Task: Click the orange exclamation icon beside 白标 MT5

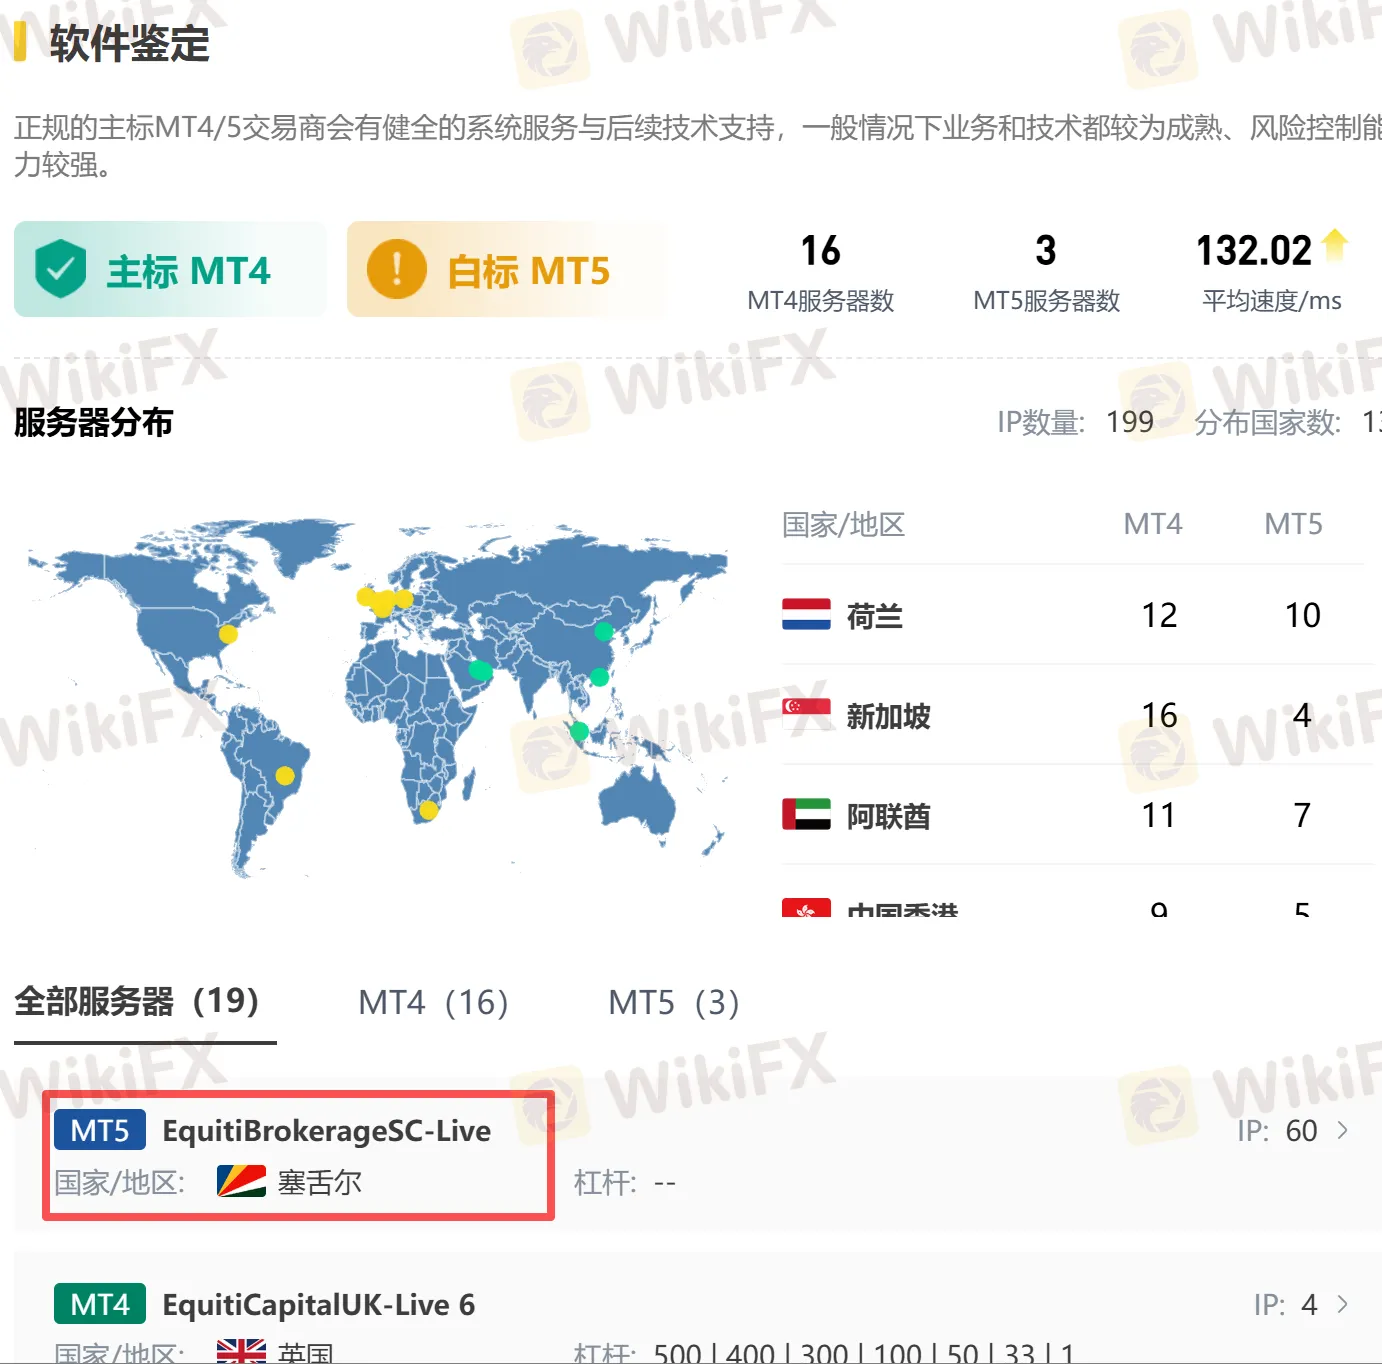Action: [397, 269]
